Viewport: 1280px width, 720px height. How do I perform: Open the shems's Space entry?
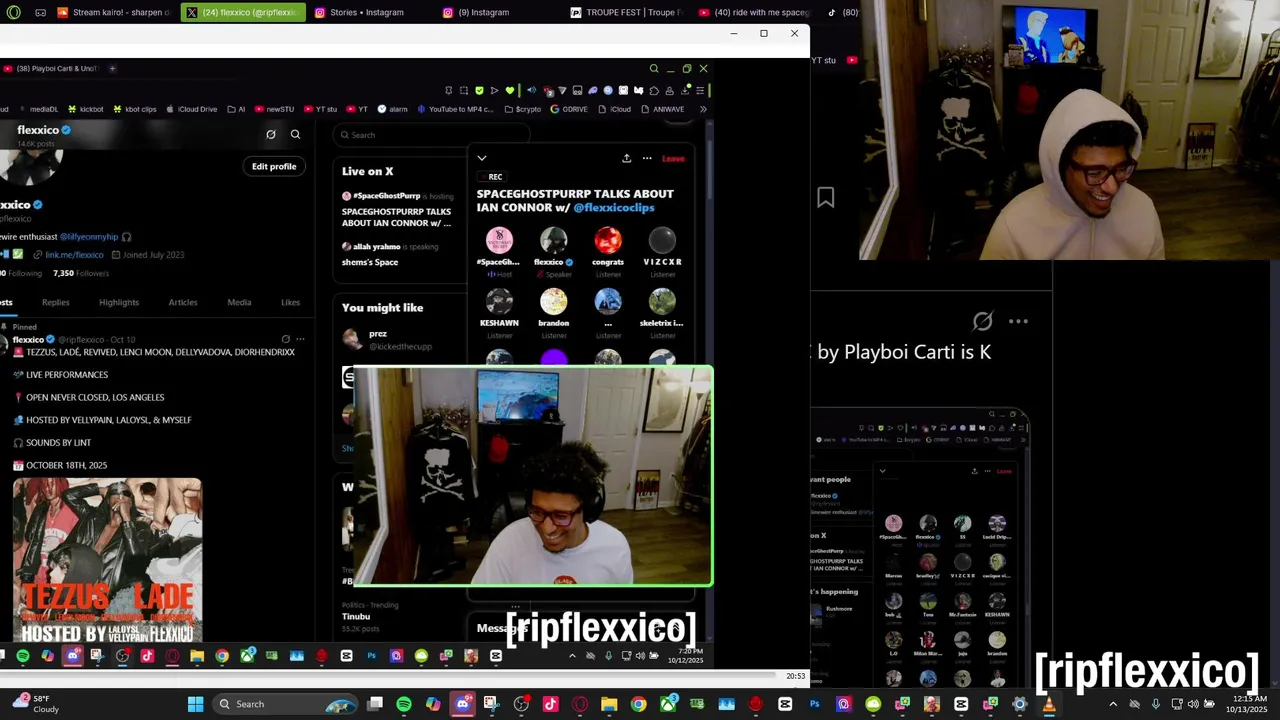[x=390, y=254]
